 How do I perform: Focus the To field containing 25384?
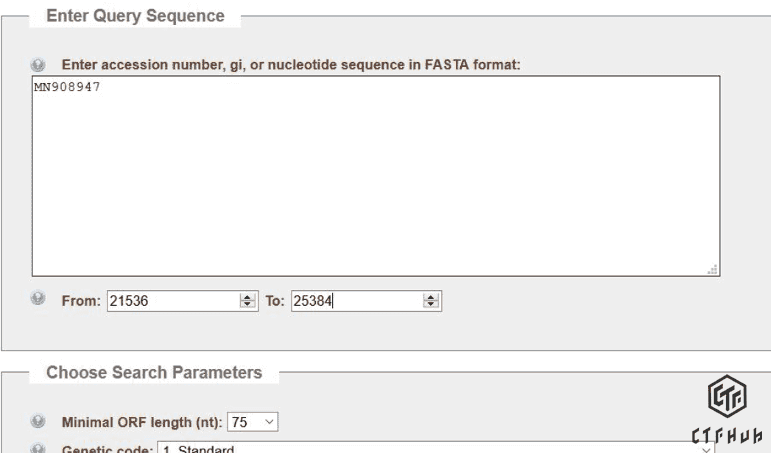[356, 299]
